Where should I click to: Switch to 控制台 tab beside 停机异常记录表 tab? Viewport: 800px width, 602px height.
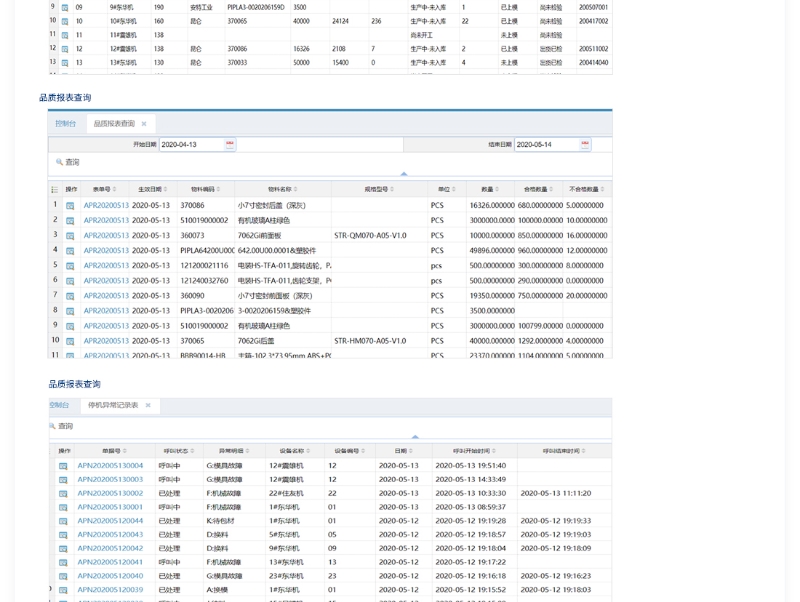(x=59, y=405)
